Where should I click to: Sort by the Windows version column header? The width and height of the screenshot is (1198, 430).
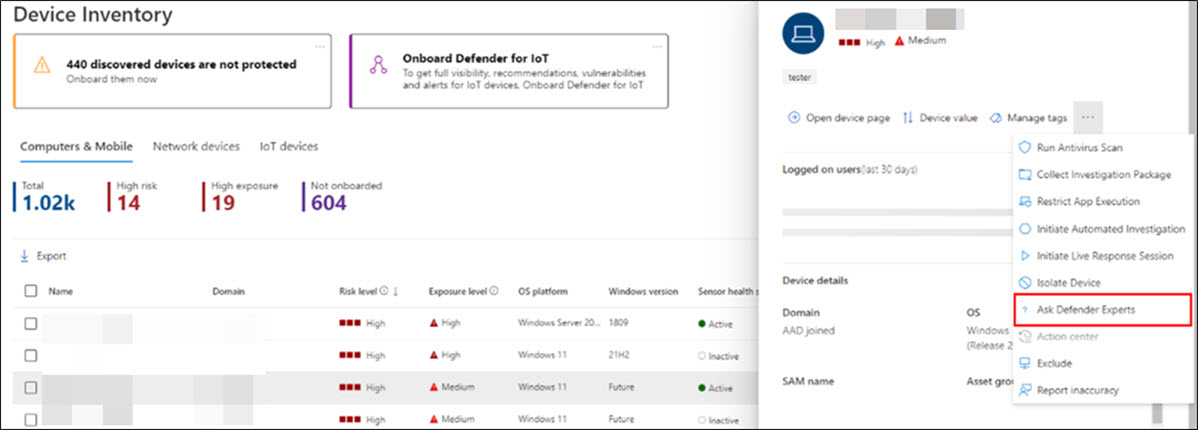point(643,291)
